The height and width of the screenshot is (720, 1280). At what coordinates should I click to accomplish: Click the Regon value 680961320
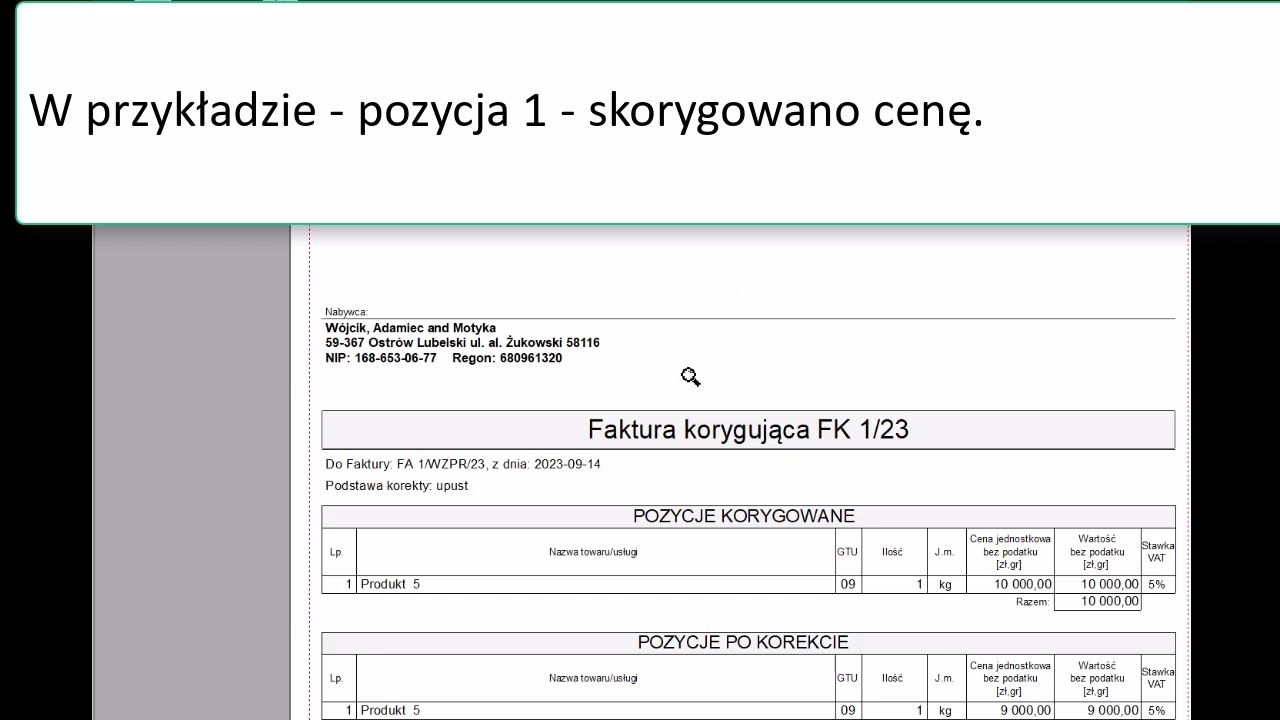[531, 358]
